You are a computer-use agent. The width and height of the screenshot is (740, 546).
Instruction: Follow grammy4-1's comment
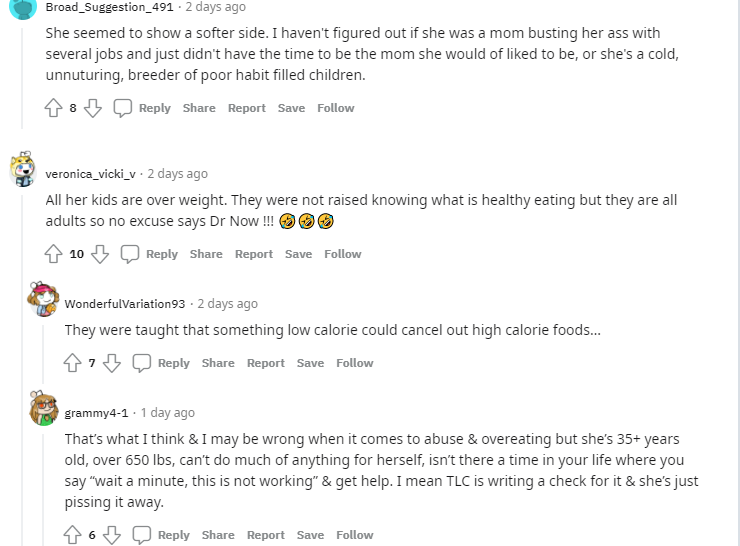(x=355, y=535)
